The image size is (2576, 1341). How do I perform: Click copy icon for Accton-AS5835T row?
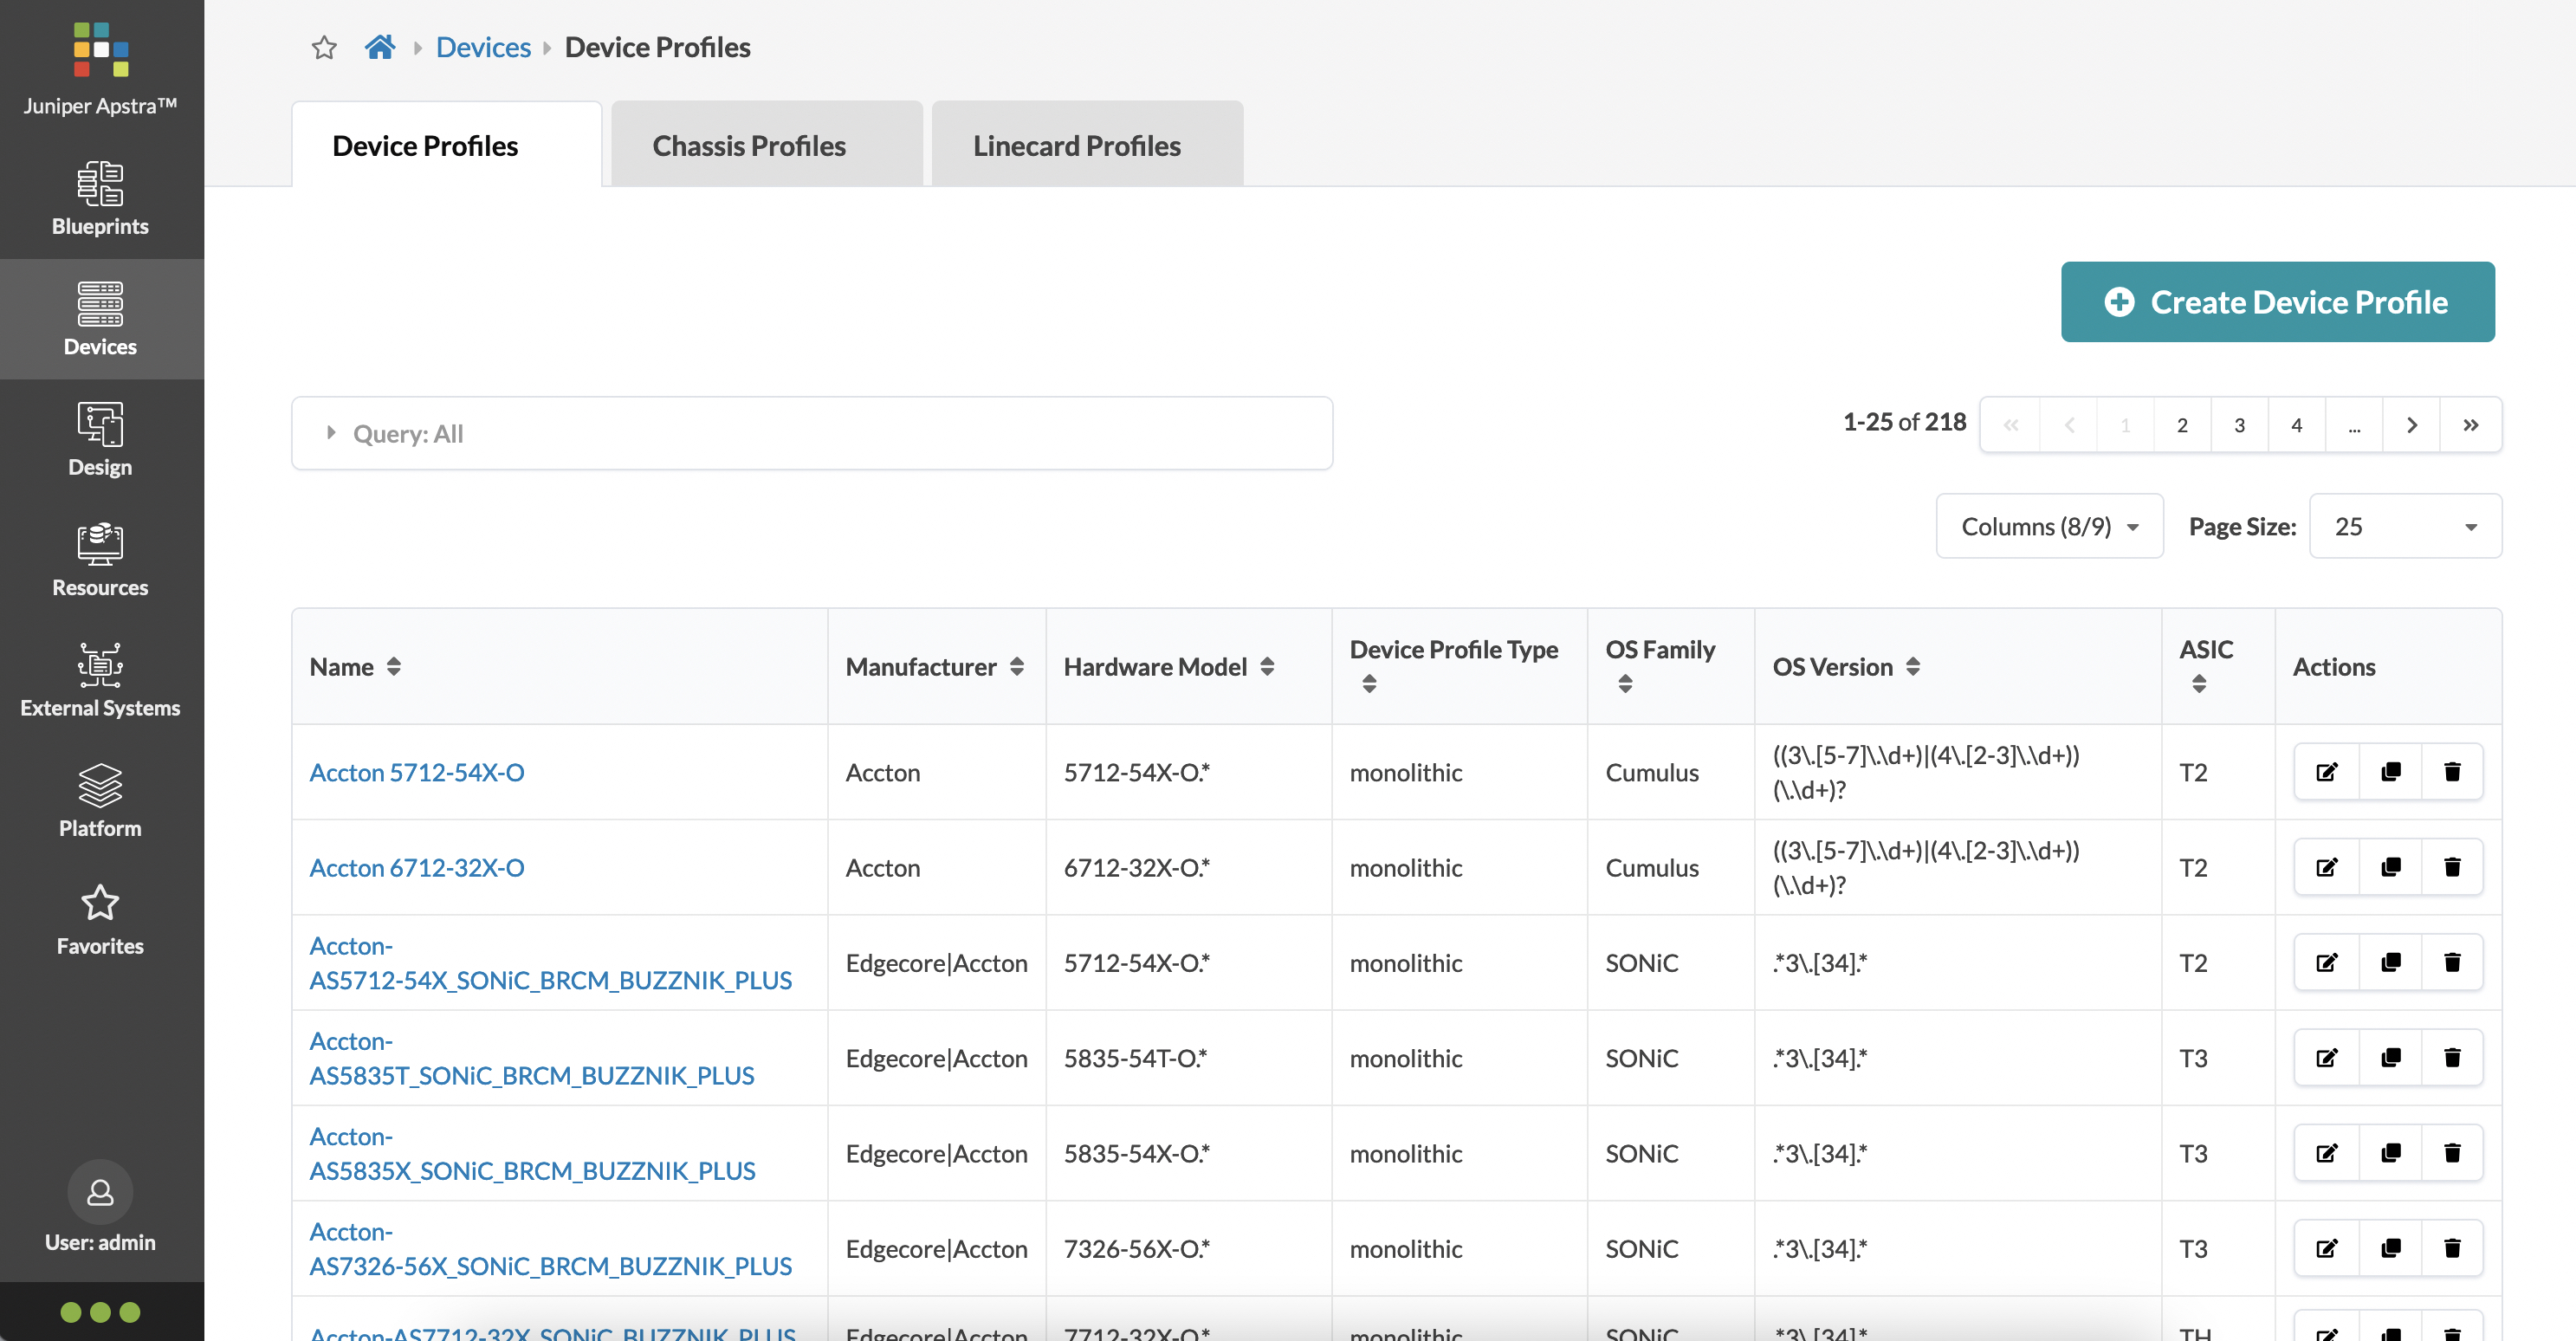pos(2387,1057)
